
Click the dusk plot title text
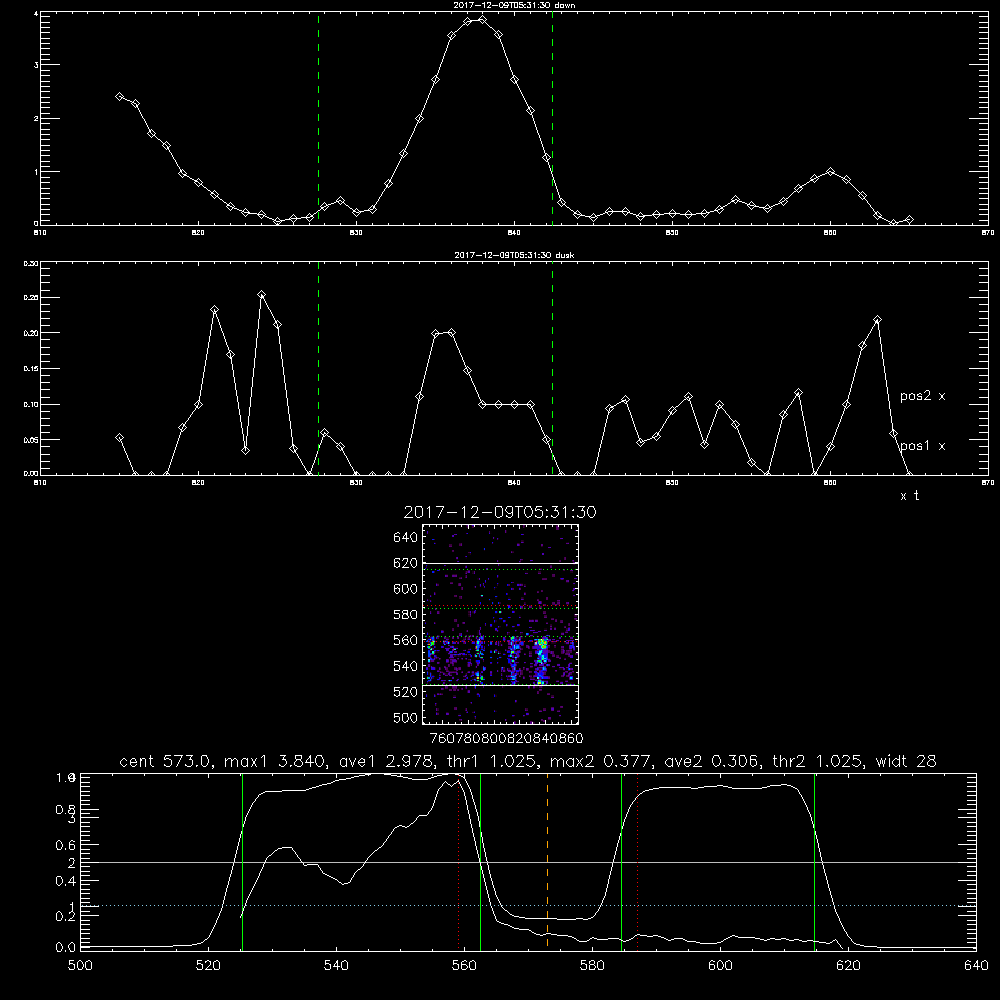(514, 255)
